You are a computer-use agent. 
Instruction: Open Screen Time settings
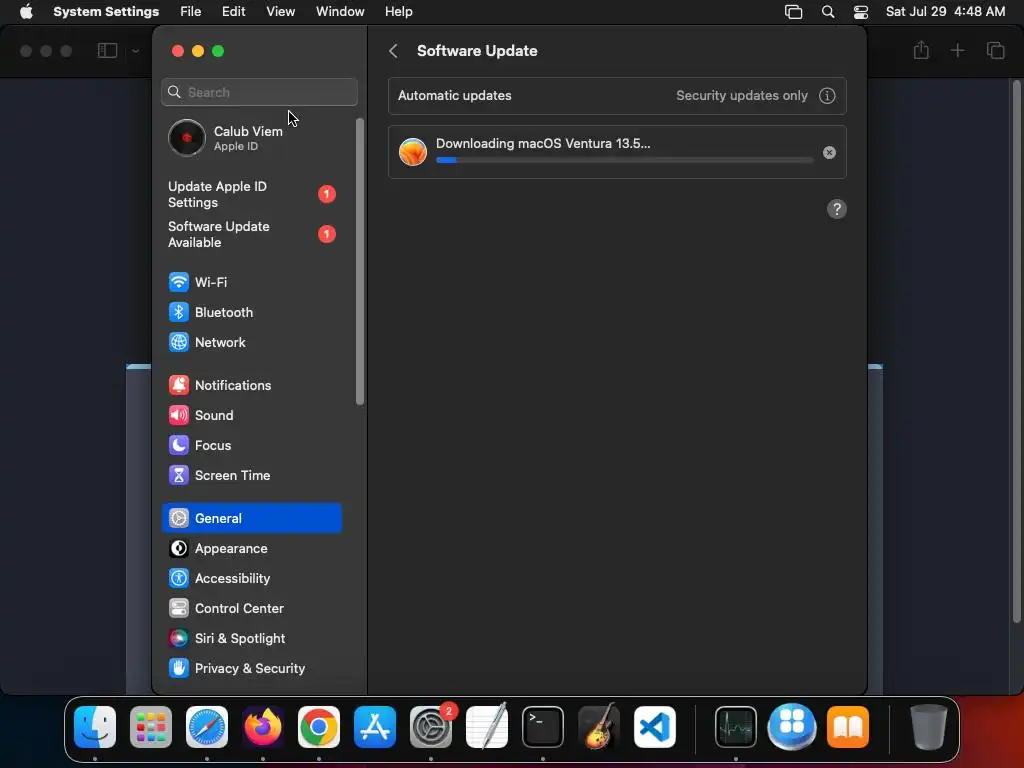[251, 475]
